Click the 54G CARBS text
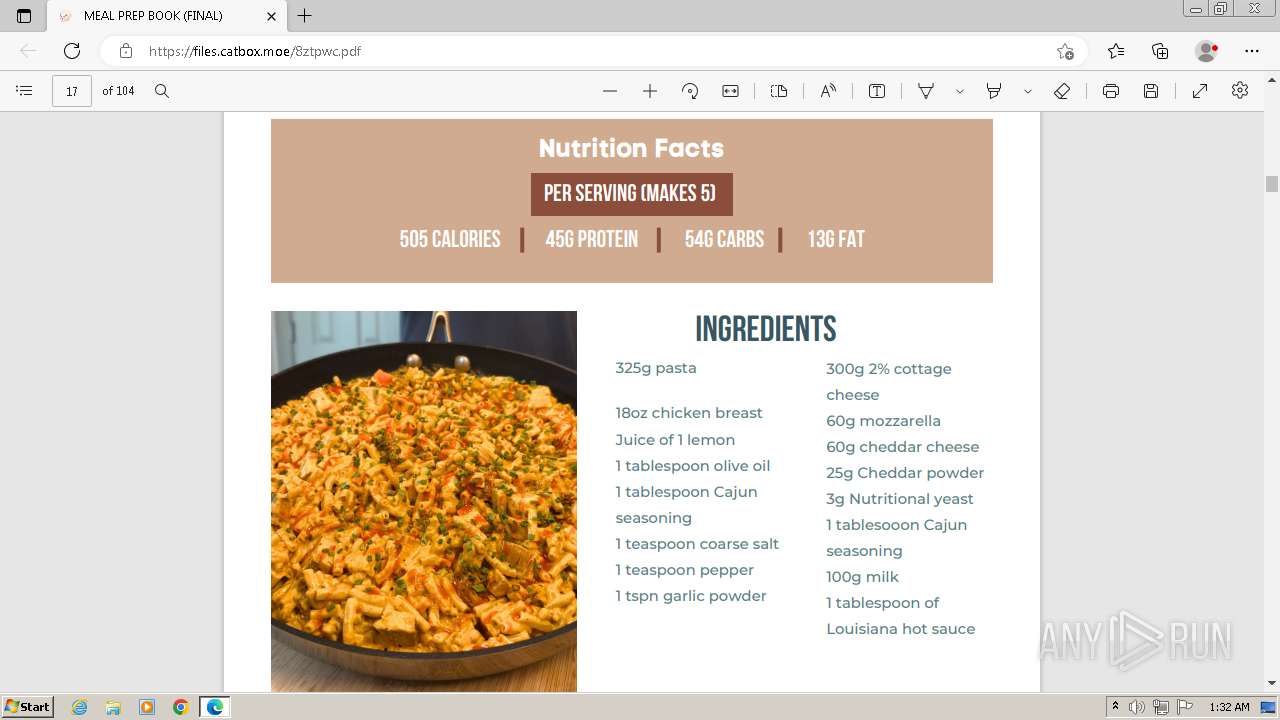 tap(724, 239)
